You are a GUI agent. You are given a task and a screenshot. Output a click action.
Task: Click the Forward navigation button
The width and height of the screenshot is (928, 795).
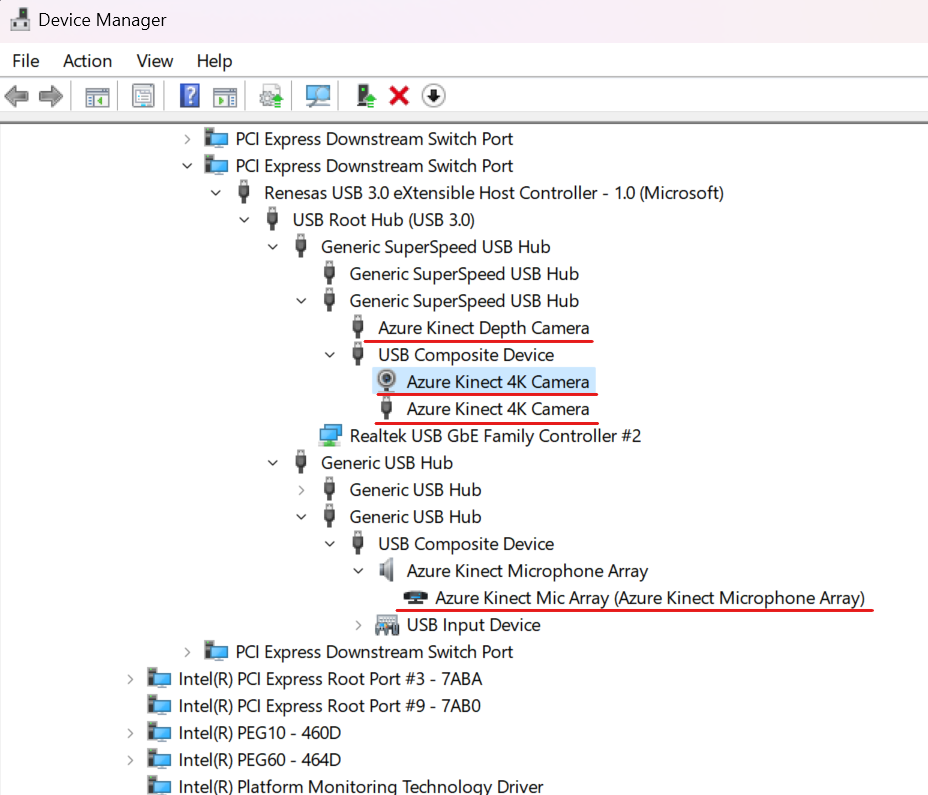pos(48,95)
